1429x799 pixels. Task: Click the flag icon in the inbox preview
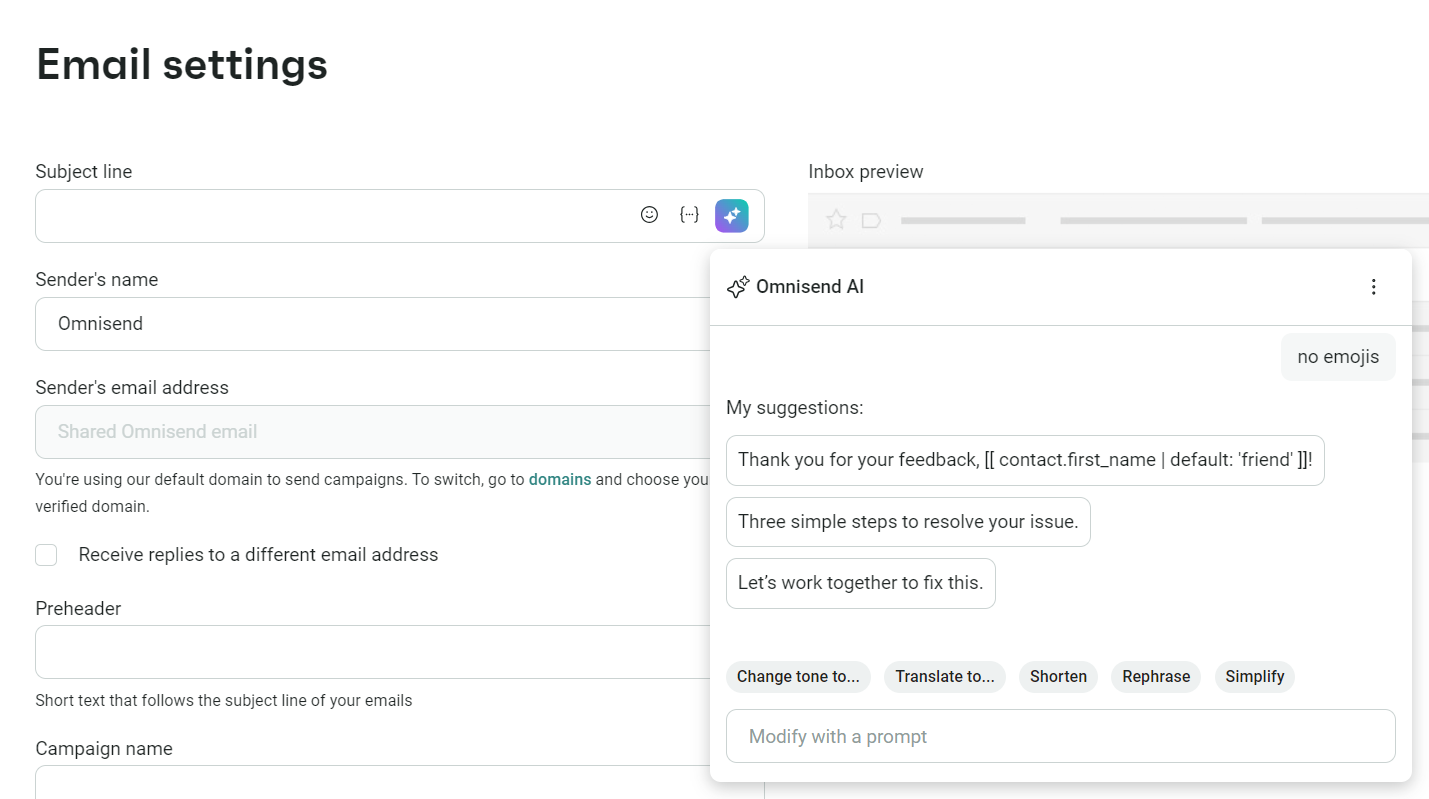click(x=870, y=219)
